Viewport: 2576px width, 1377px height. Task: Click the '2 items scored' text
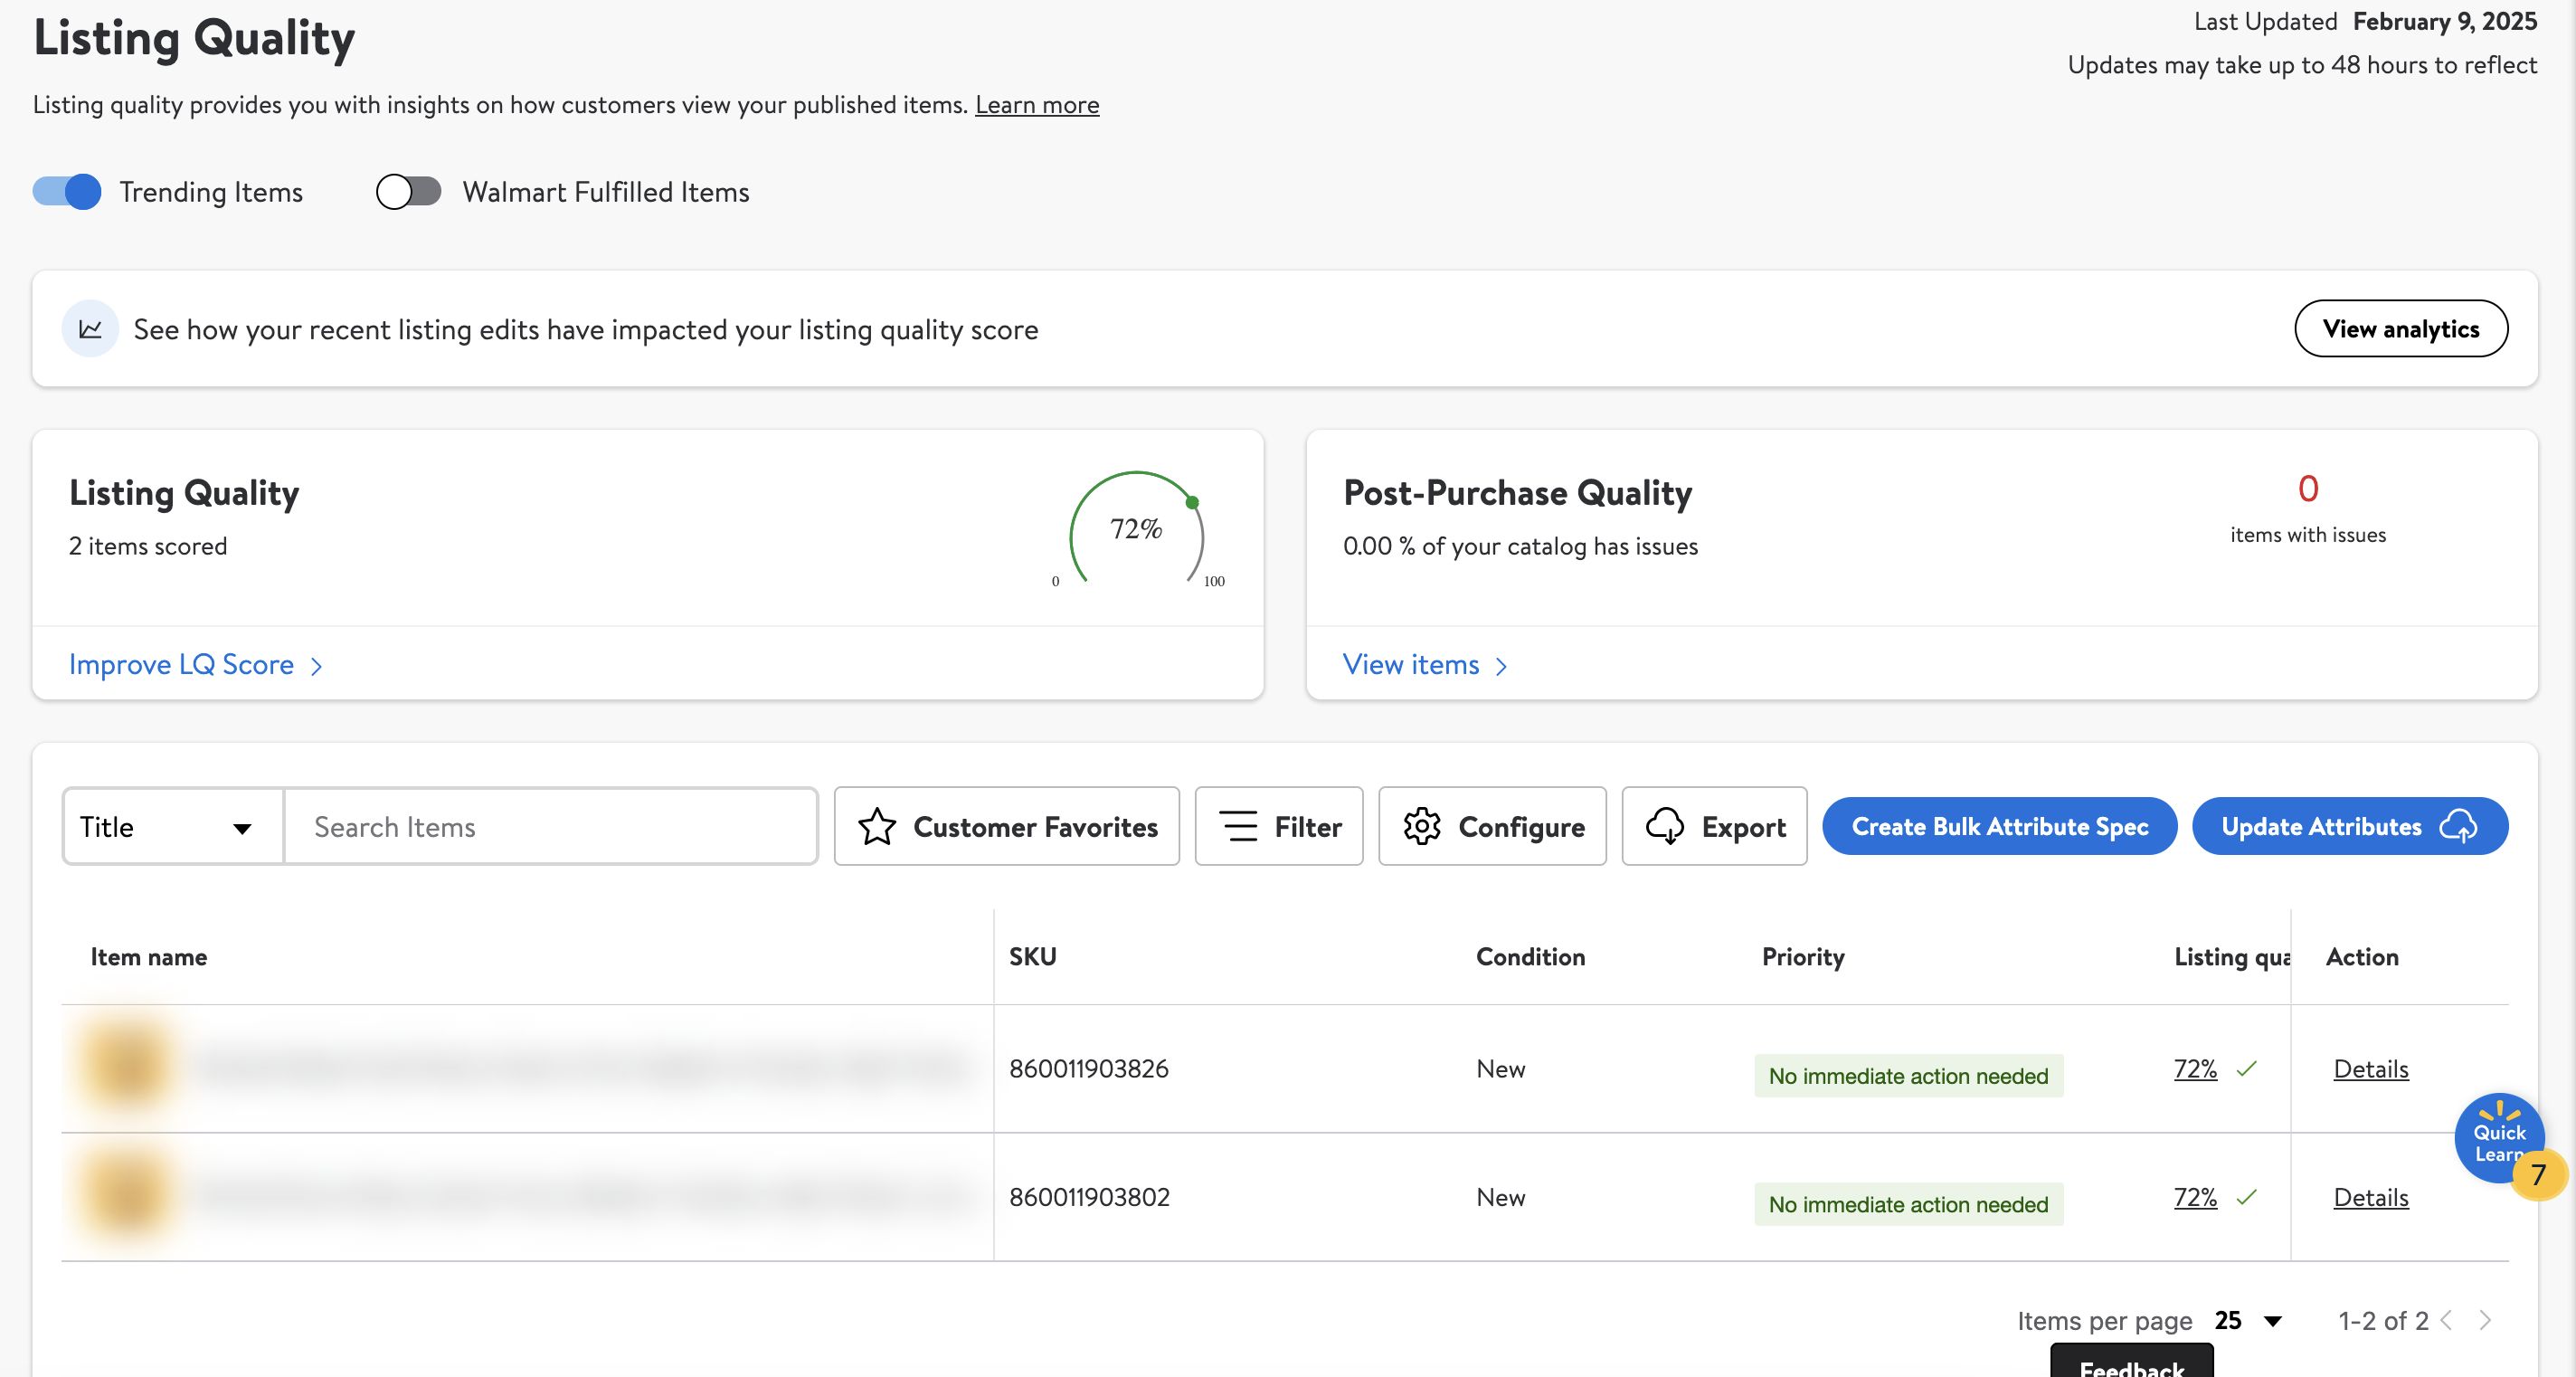tap(148, 546)
